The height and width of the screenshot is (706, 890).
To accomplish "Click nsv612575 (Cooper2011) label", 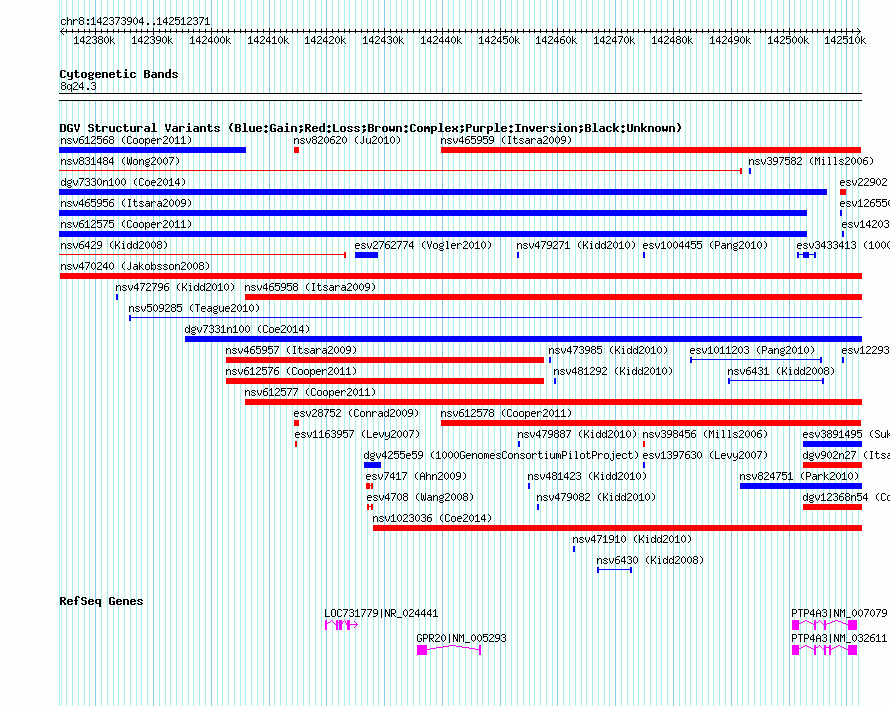I will 126,224.
